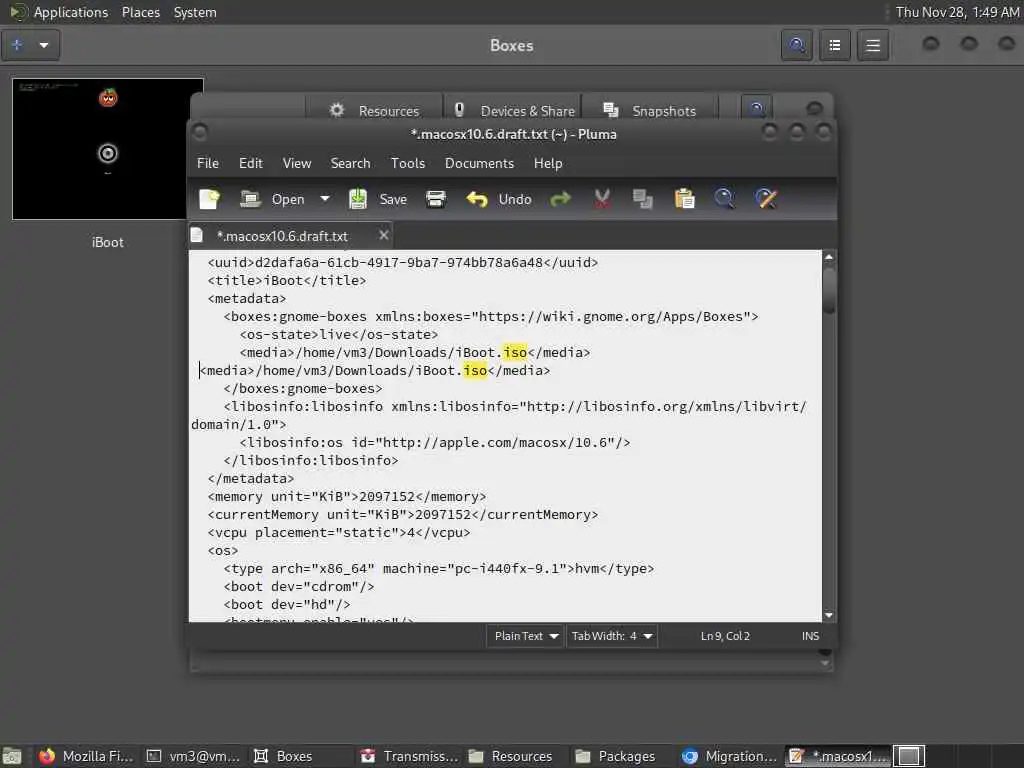Open the Tab Width dropdown
This screenshot has width=1024, height=768.
611,636
